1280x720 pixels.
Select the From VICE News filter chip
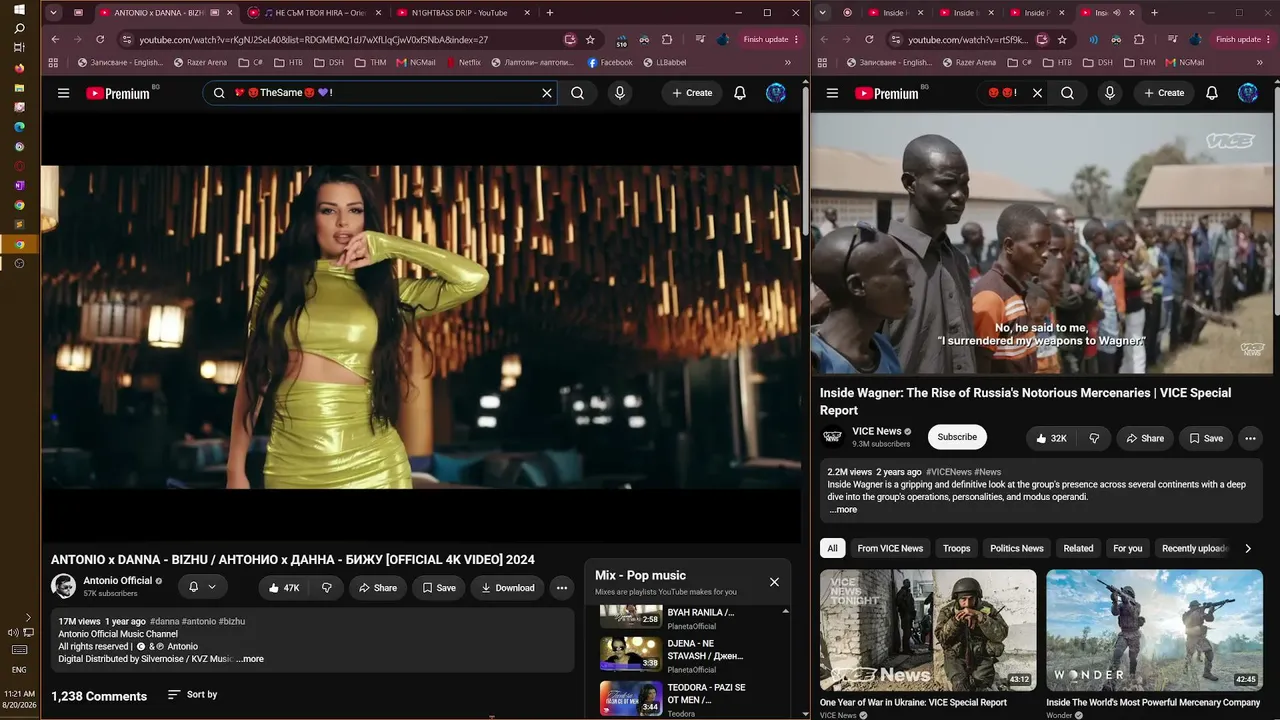pos(890,548)
